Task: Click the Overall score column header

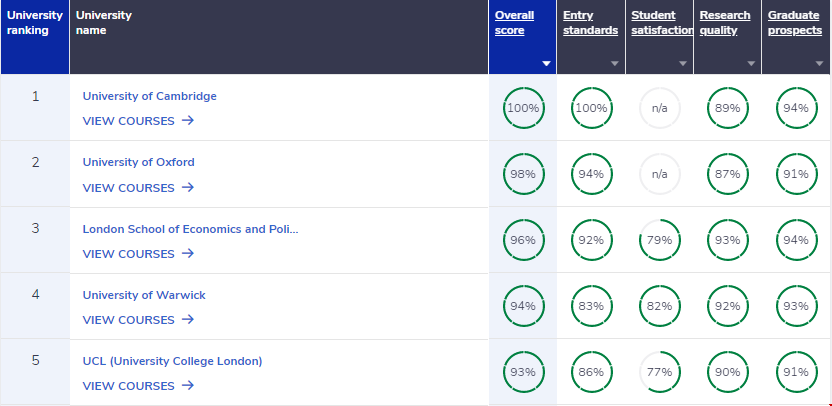Action: (514, 23)
